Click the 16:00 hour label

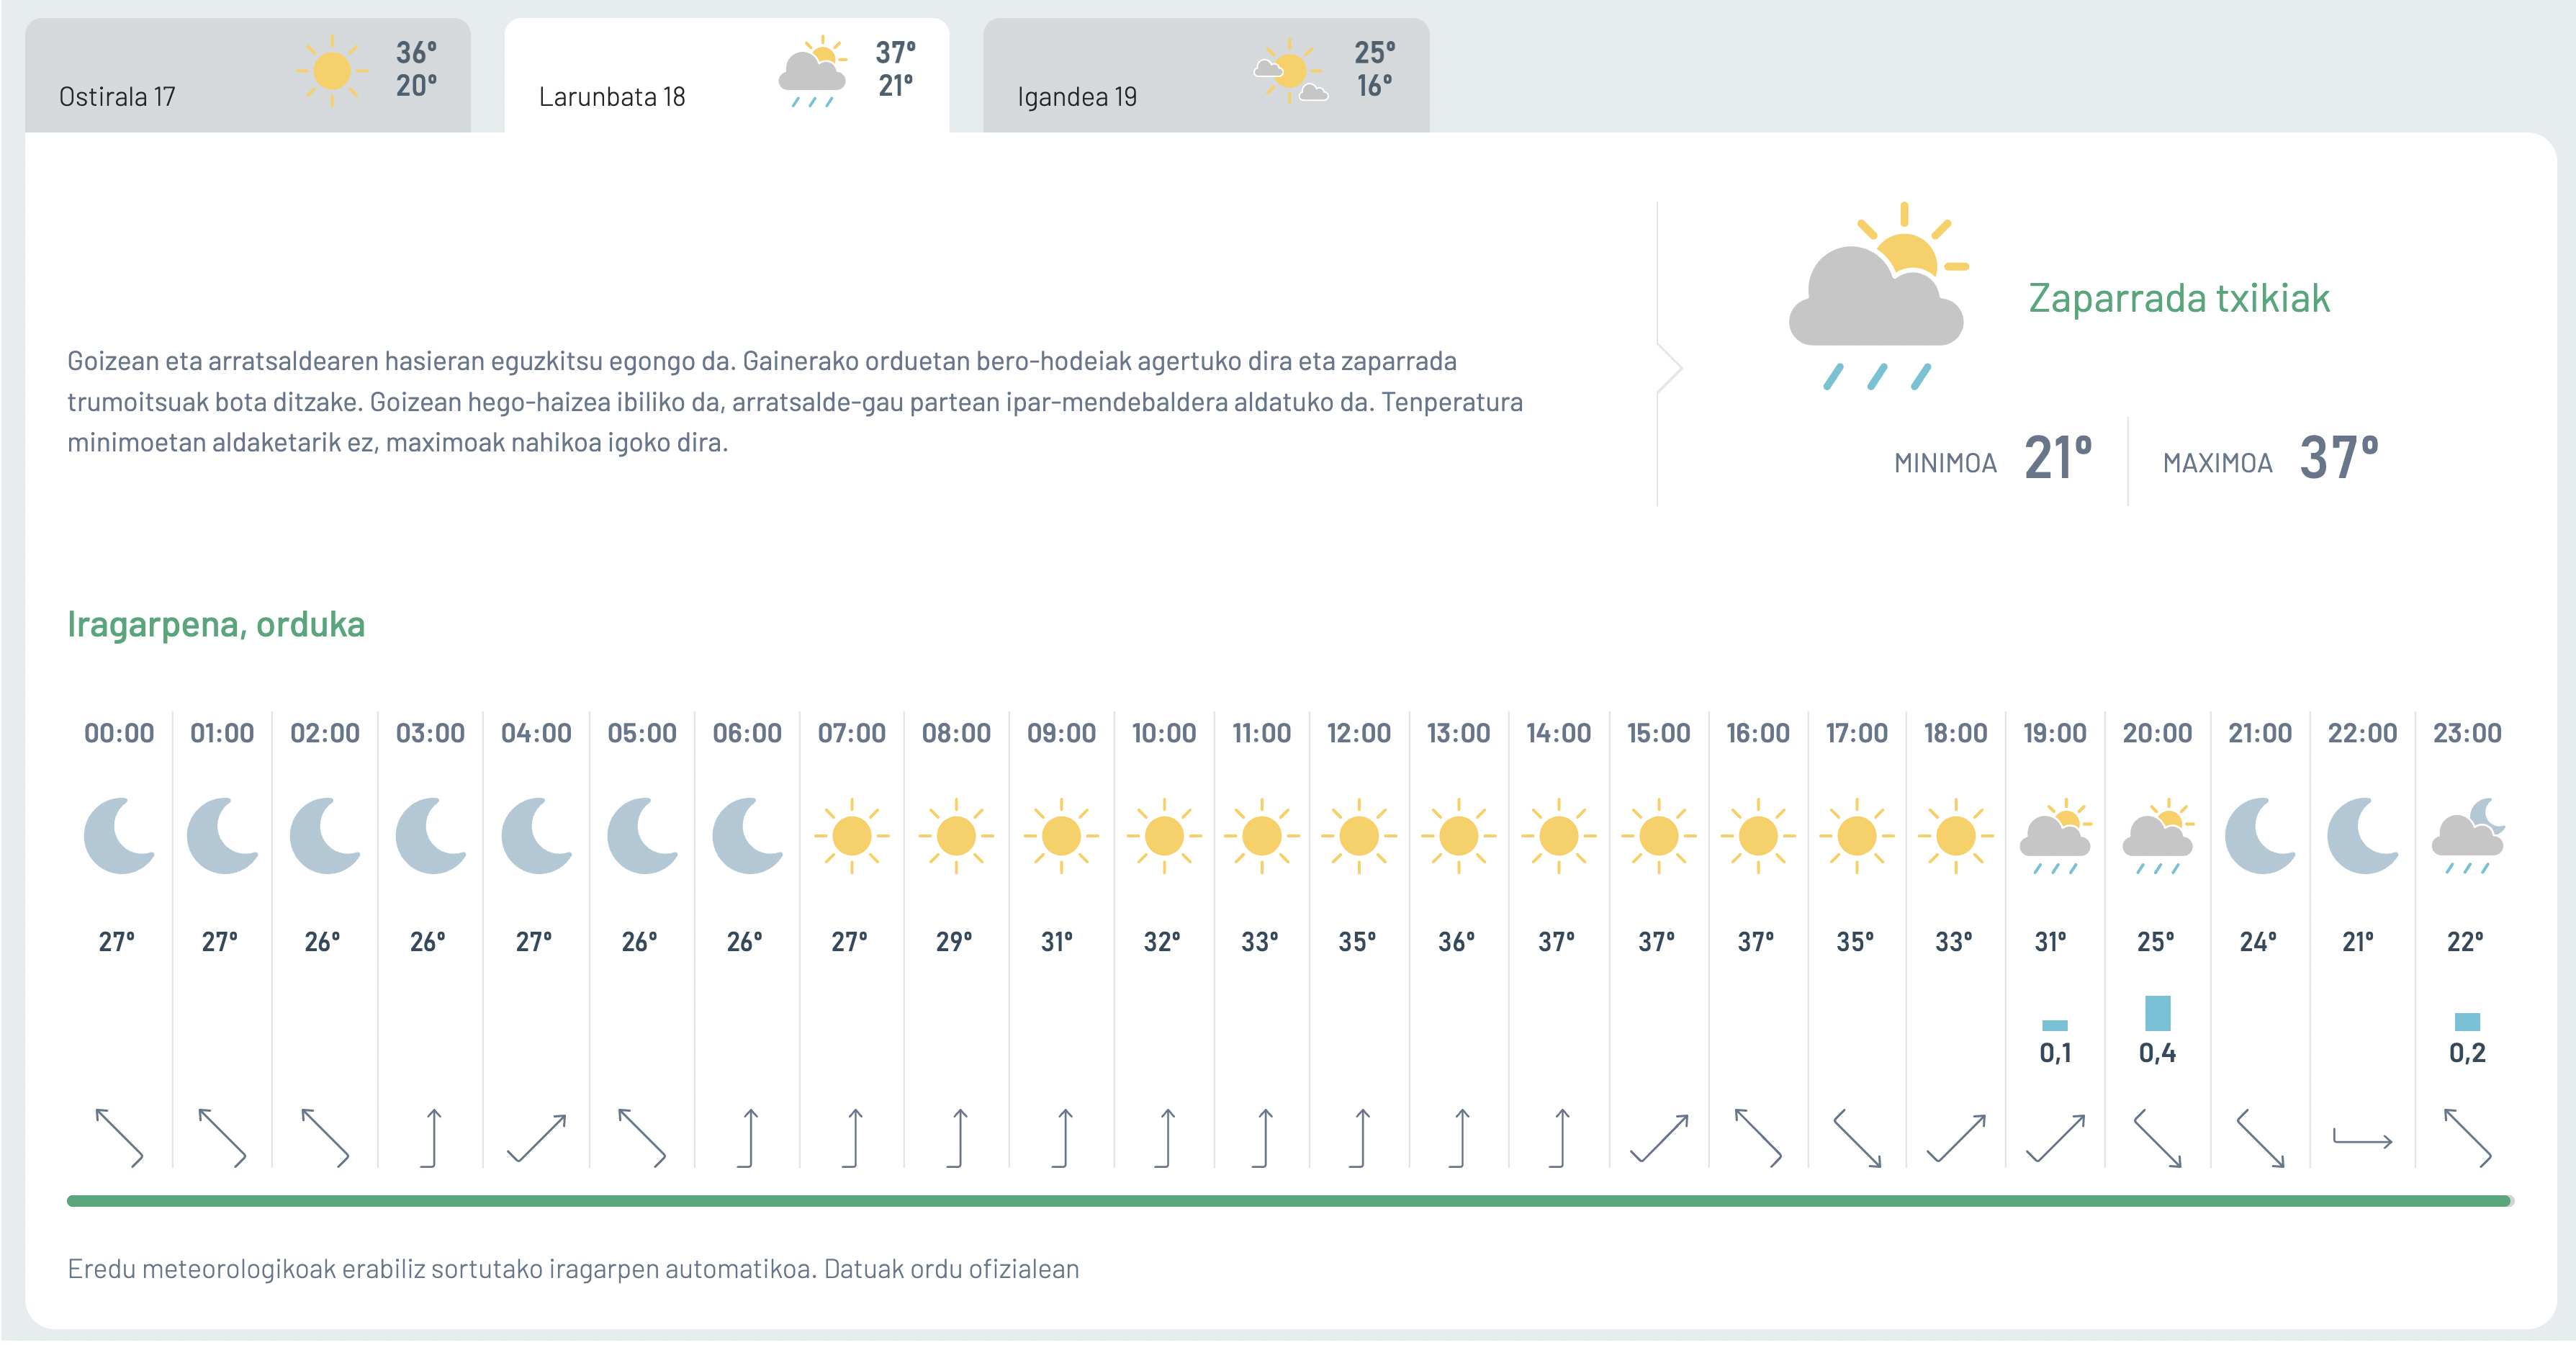[x=1758, y=733]
